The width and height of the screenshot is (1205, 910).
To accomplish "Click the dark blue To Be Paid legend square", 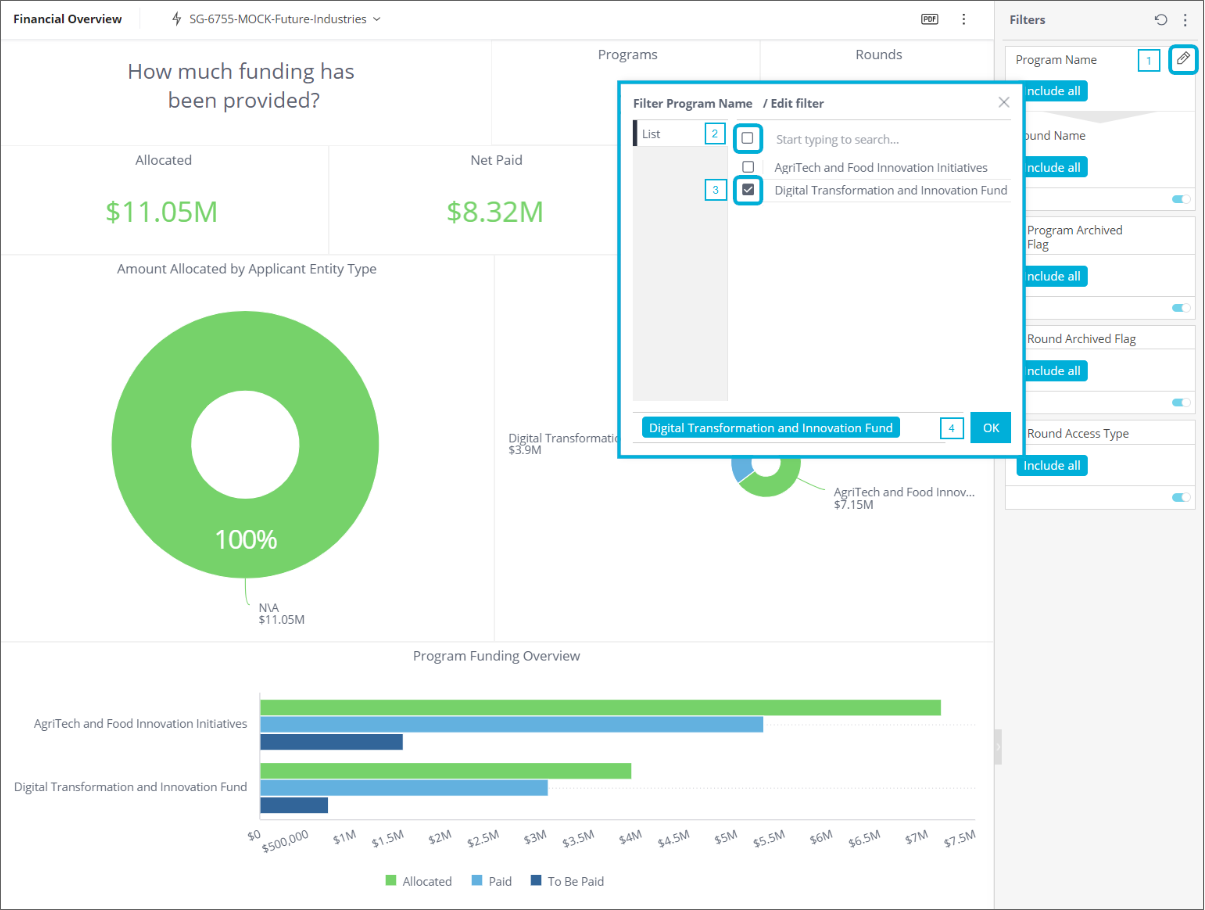I will 536,881.
